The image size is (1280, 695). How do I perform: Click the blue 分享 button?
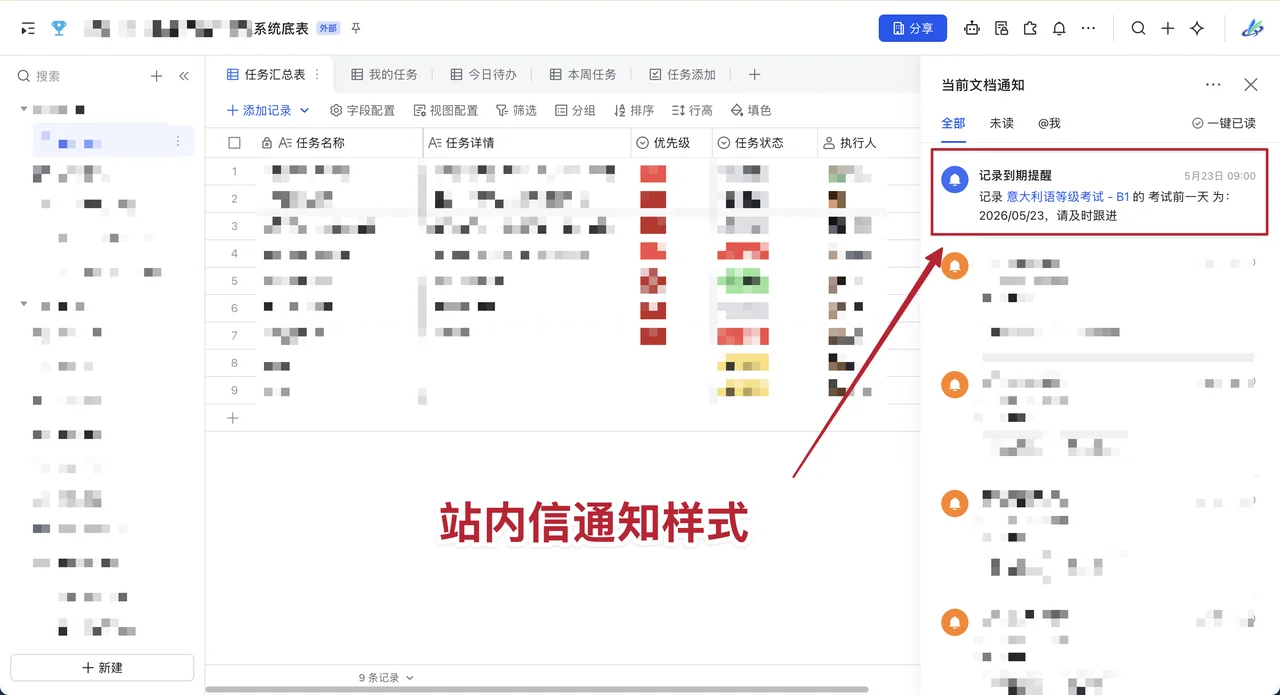[913, 28]
